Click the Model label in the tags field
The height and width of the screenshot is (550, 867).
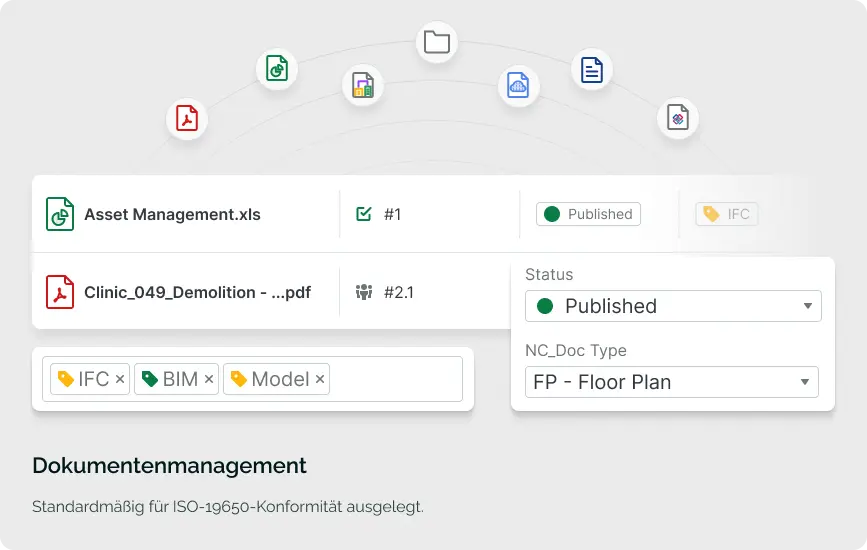280,379
